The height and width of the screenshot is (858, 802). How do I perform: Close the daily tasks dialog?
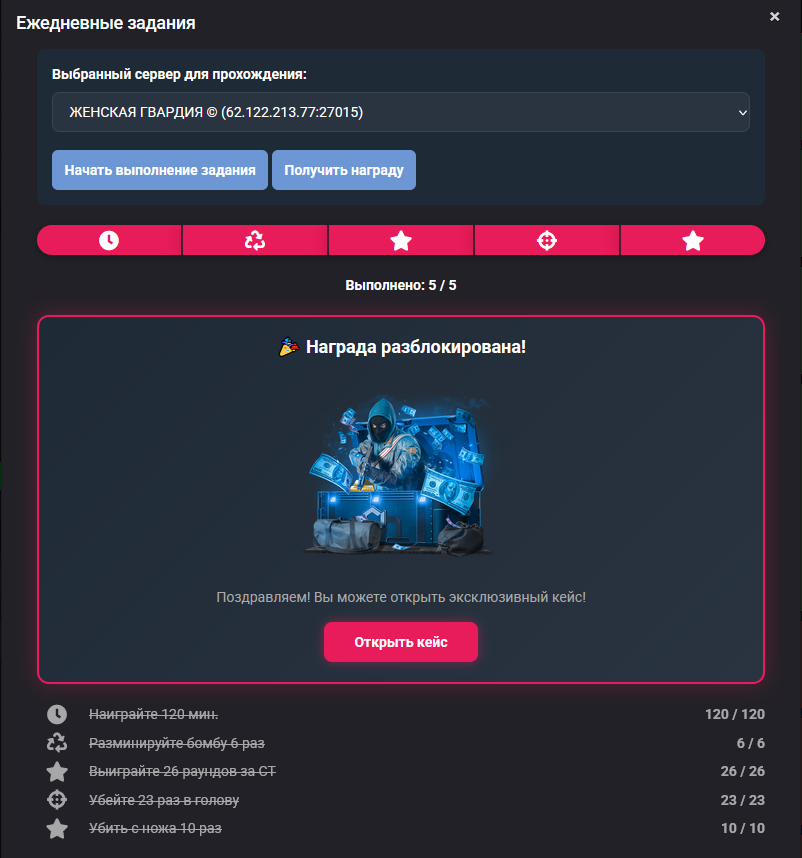pyautogui.click(x=775, y=16)
